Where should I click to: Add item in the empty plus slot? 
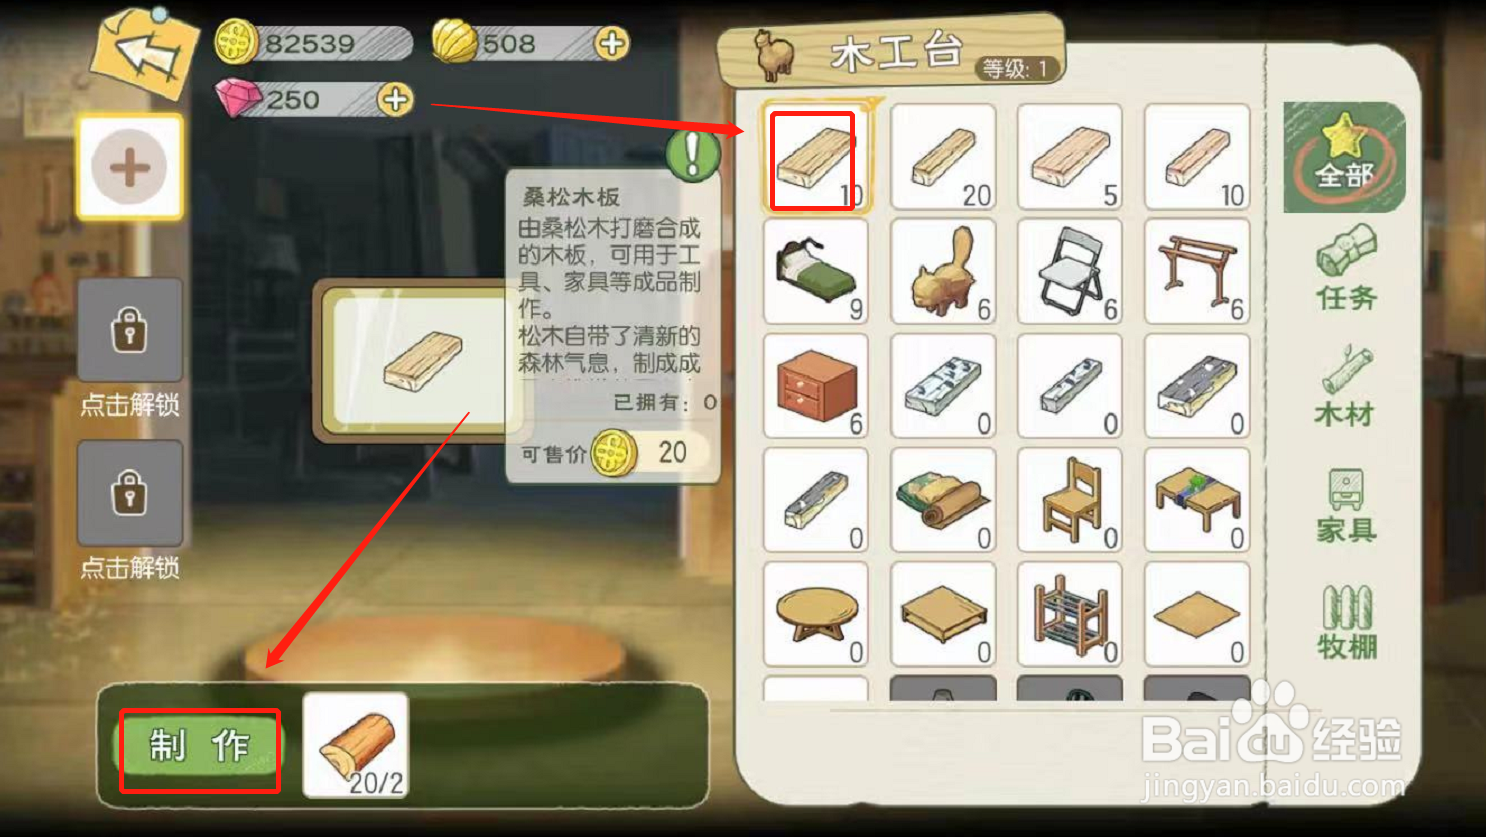tap(130, 167)
